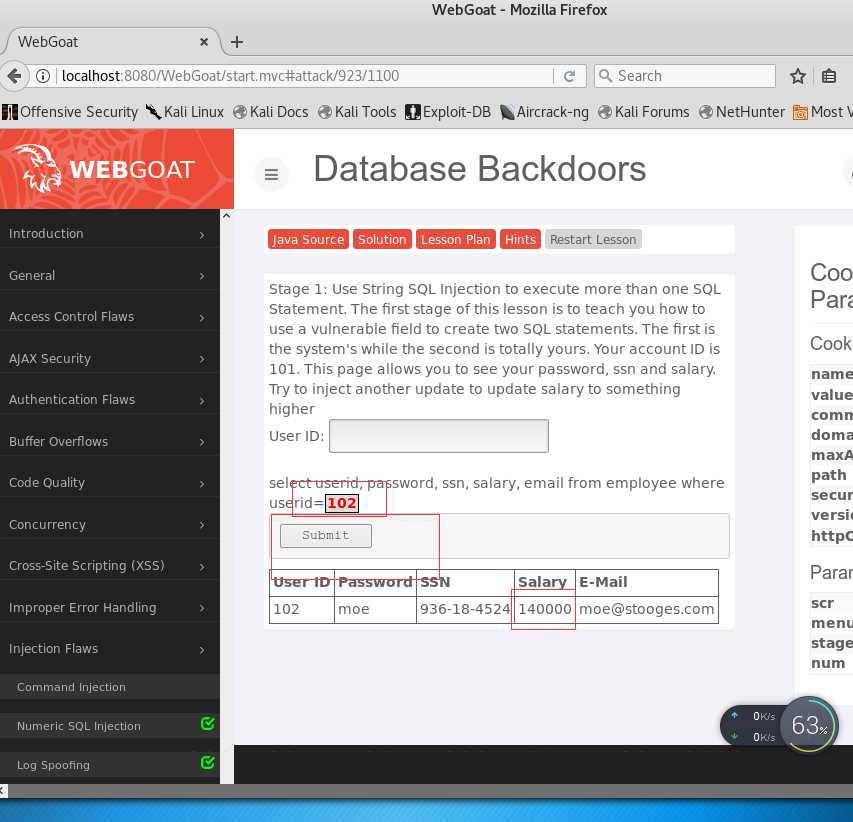Click Numeric SQL Injection completed checkmark
Viewport: 853px width, 822px height.
(x=207, y=724)
